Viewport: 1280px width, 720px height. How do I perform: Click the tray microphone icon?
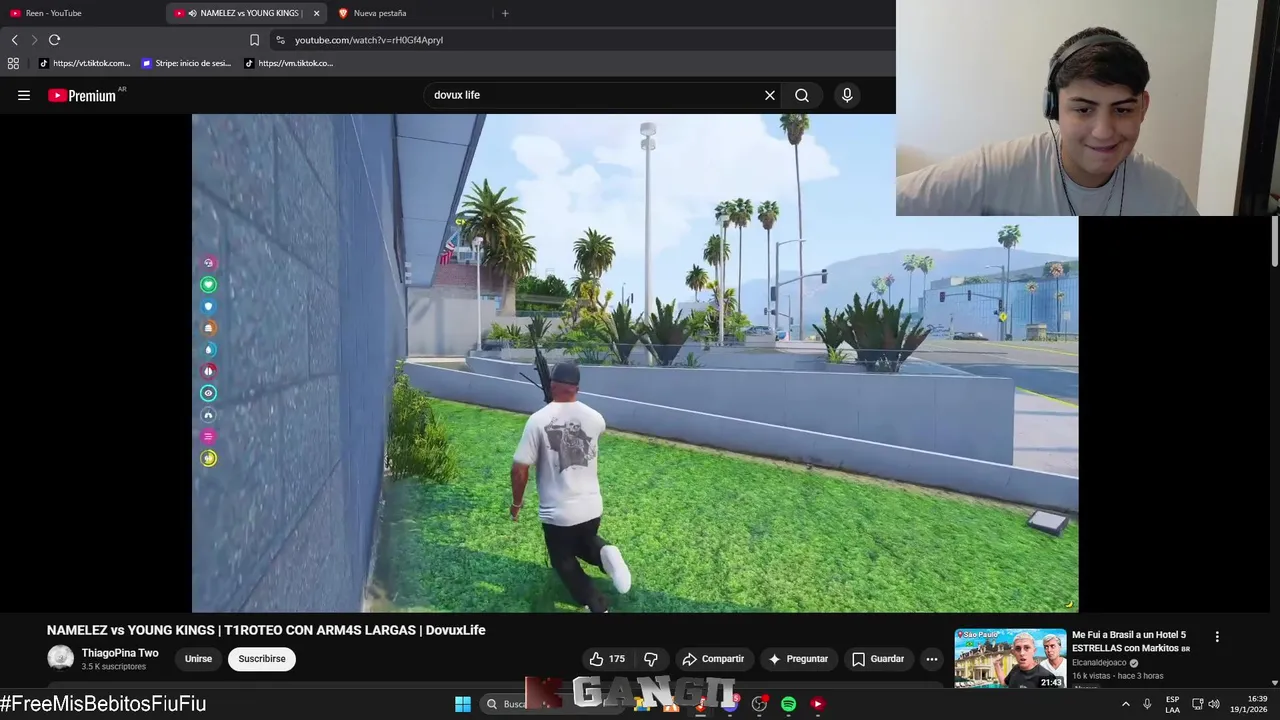pos(1147,704)
